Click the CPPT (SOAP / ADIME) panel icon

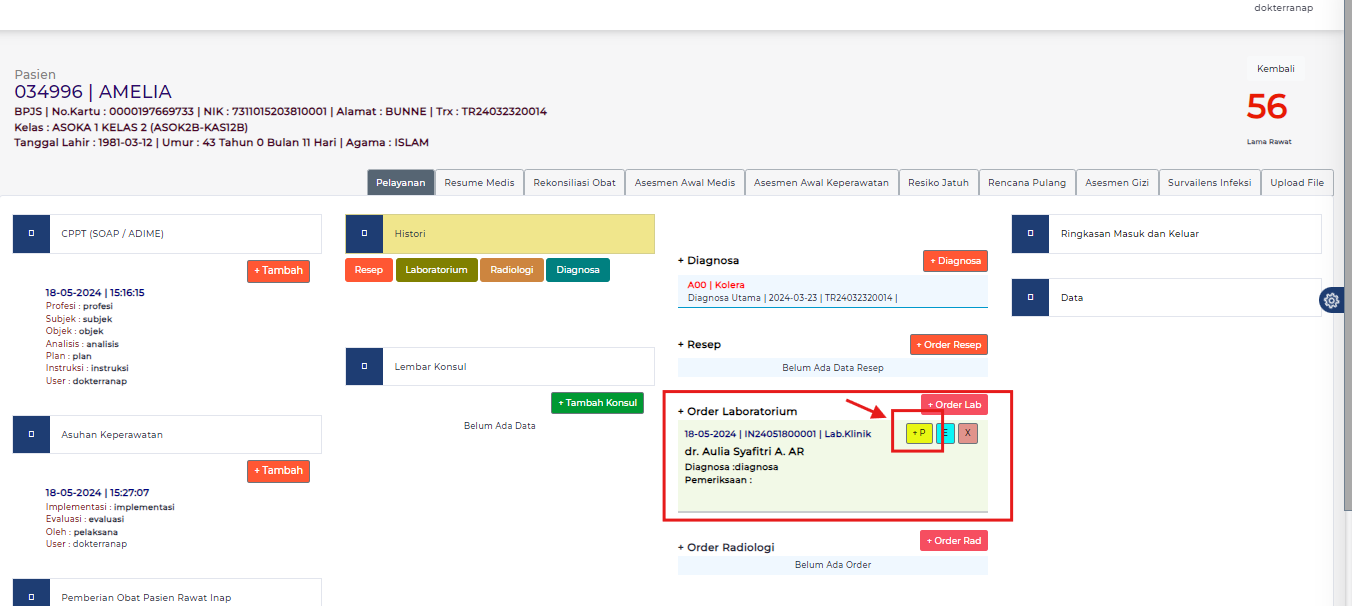pyautogui.click(x=31, y=233)
